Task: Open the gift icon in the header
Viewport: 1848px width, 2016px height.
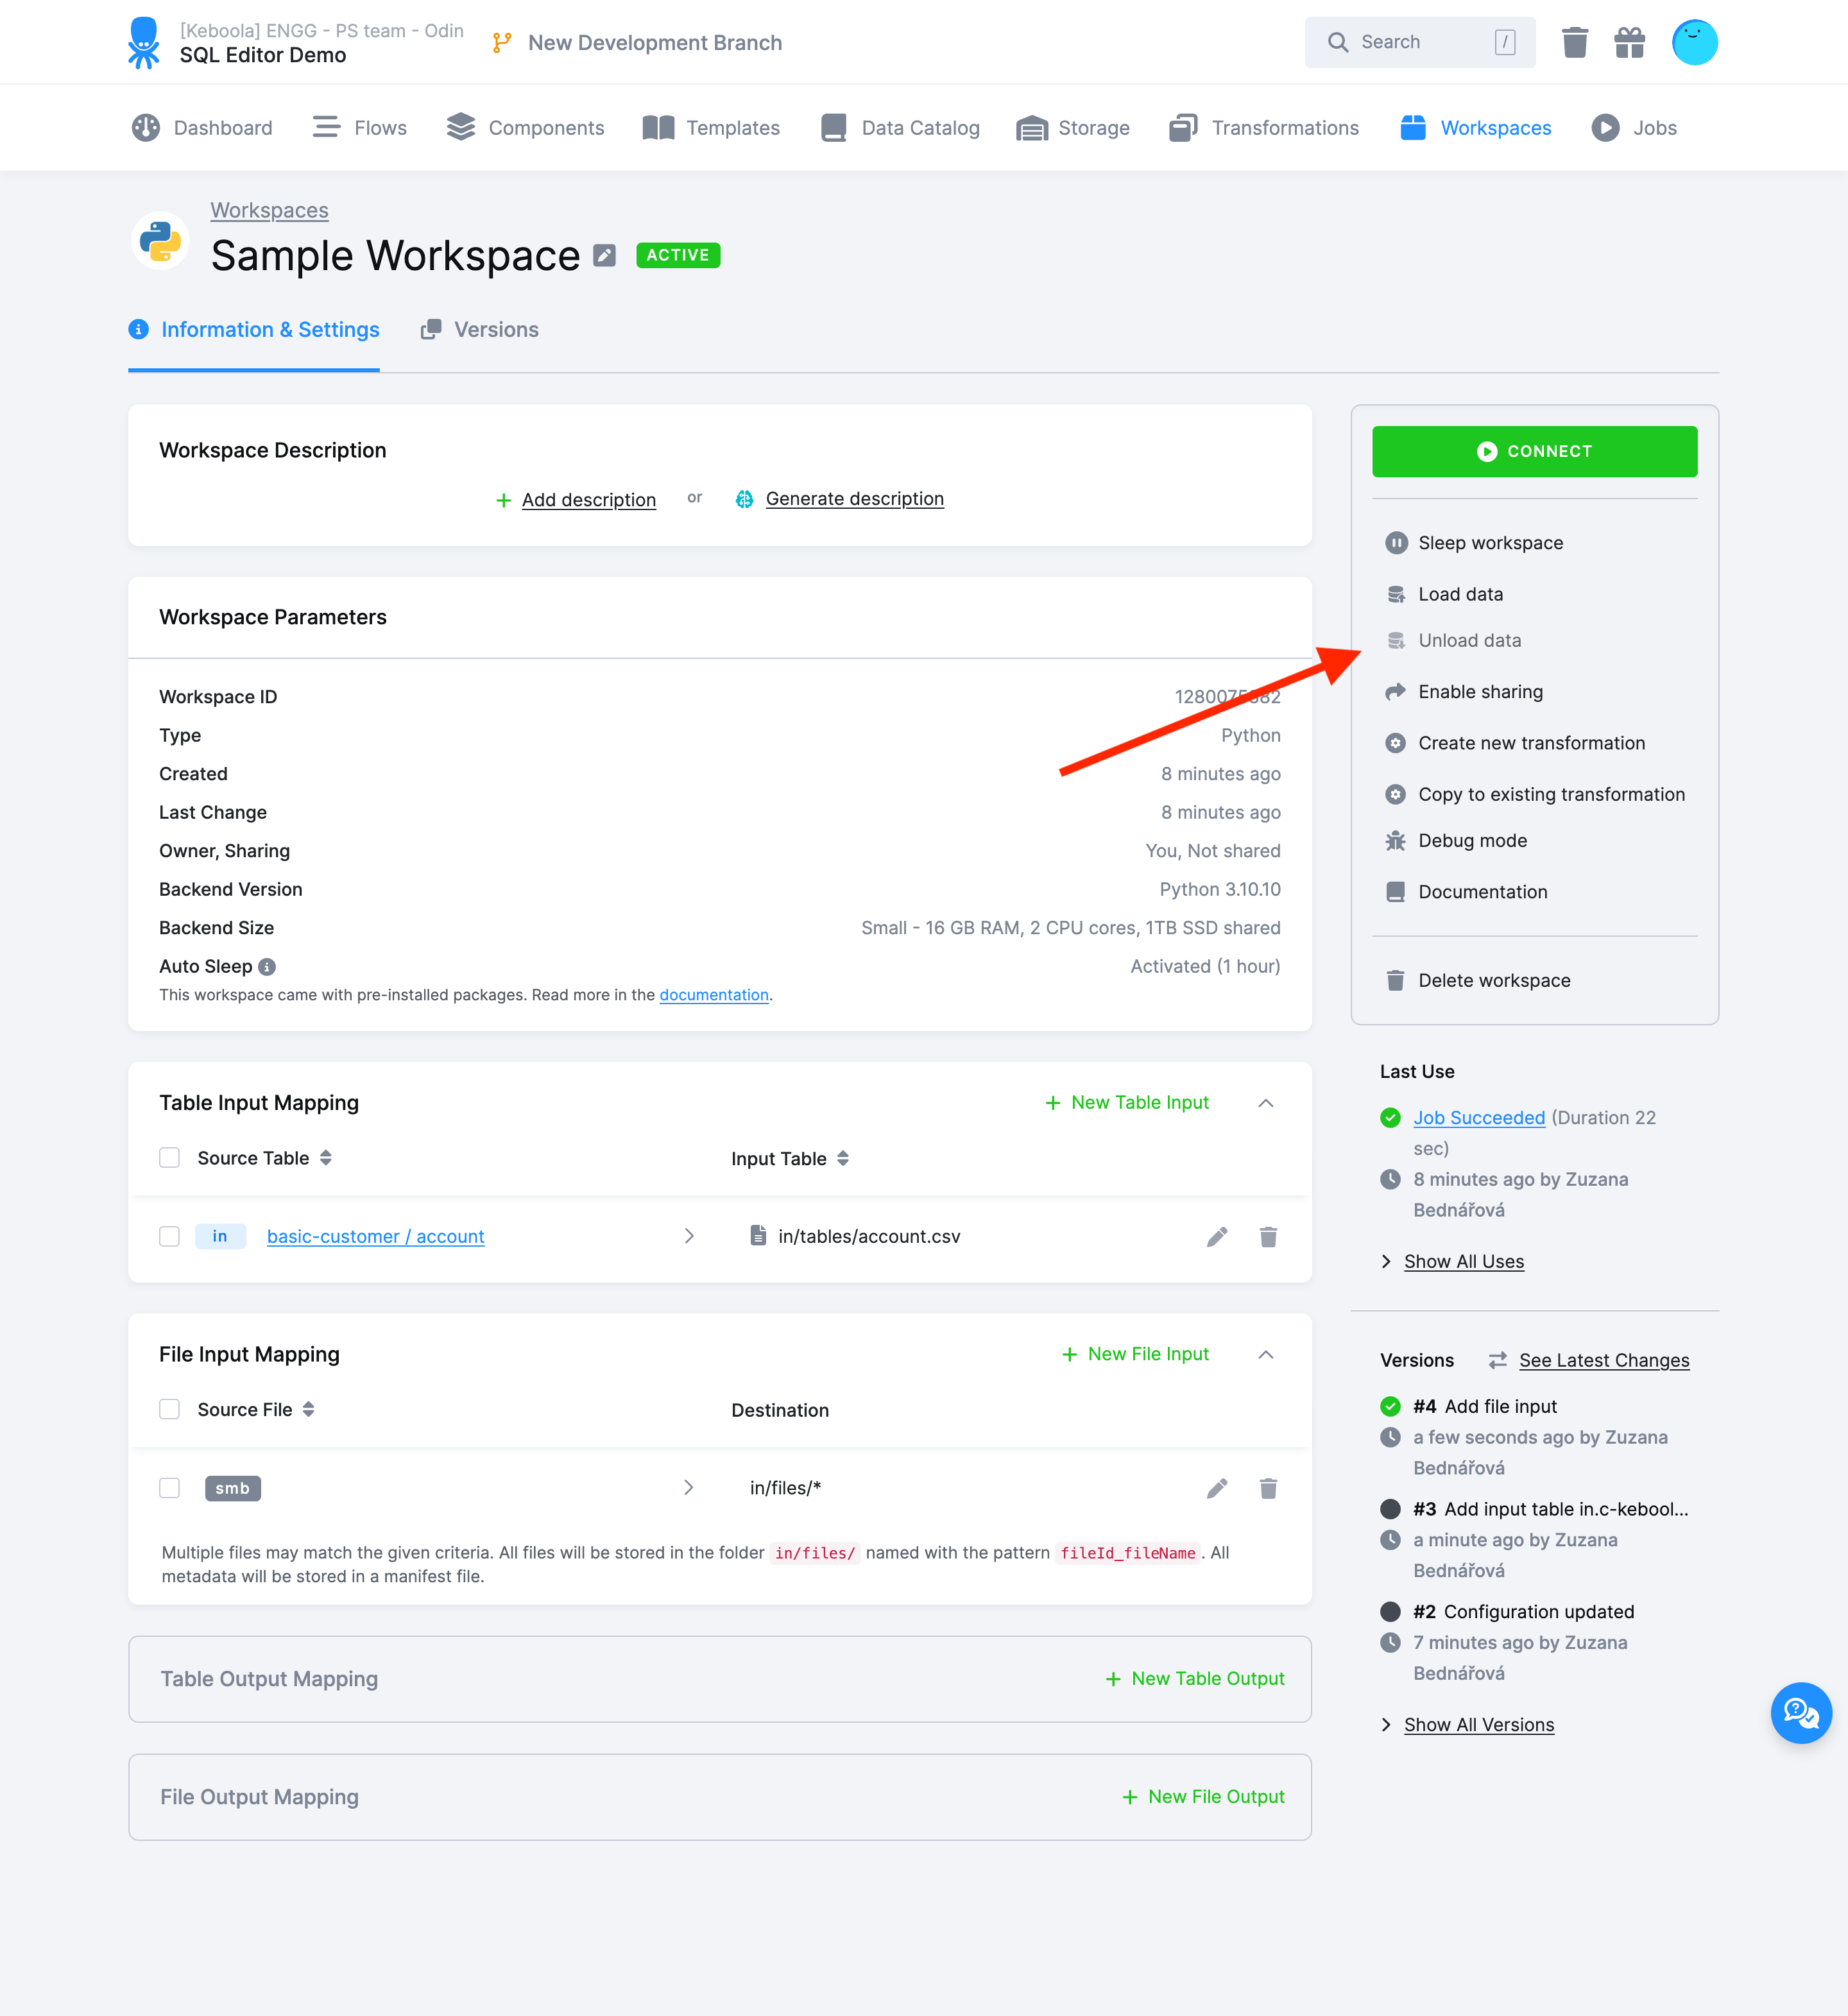Action: [x=1629, y=42]
